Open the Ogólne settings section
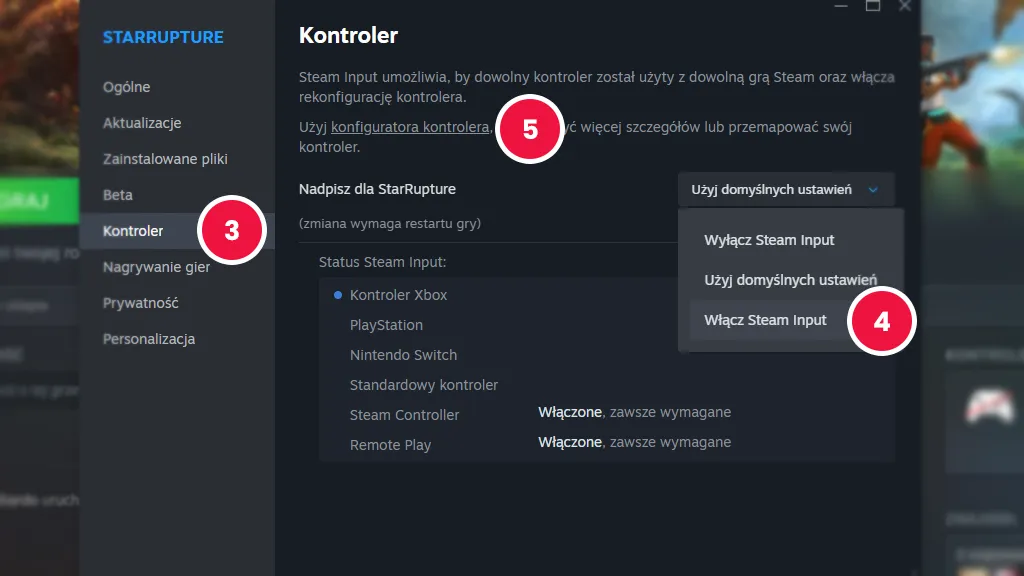 pos(126,87)
